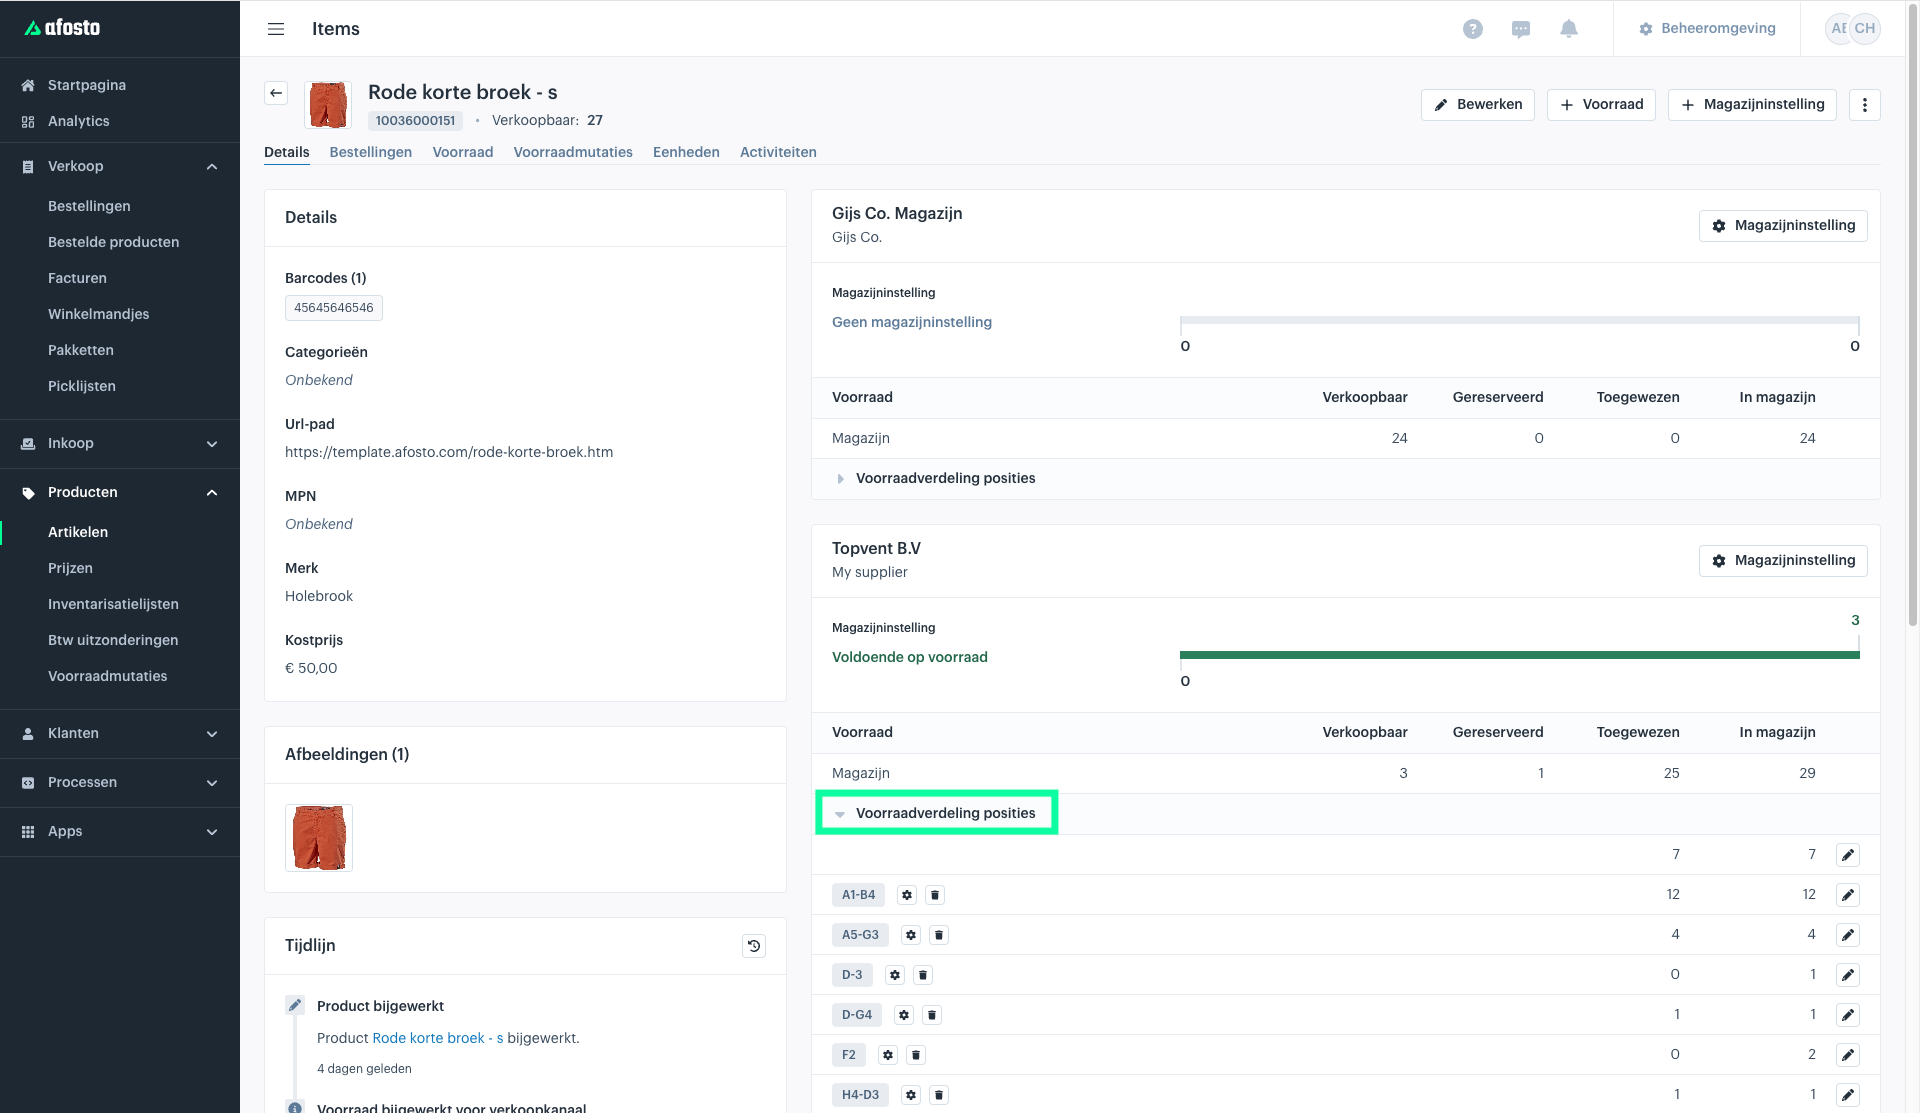Open settings gear for position H4-D3

(x=911, y=1095)
